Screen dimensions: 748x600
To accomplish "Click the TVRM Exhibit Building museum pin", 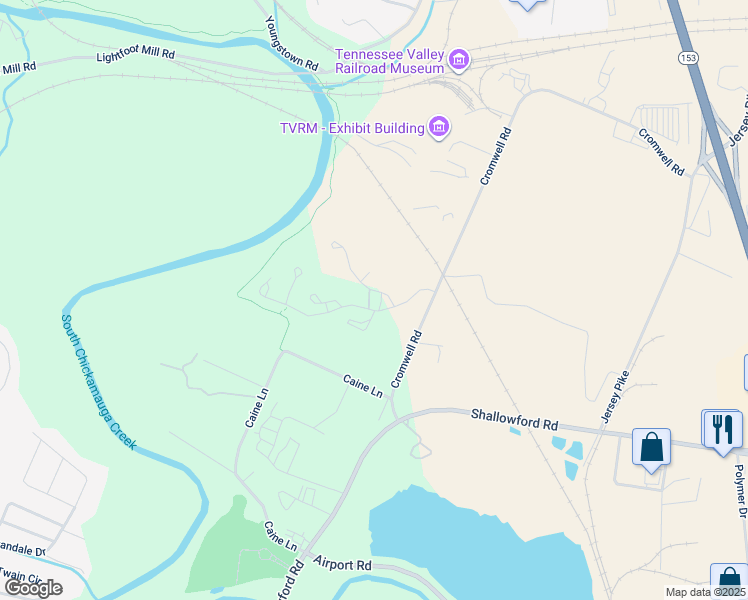I will (439, 127).
